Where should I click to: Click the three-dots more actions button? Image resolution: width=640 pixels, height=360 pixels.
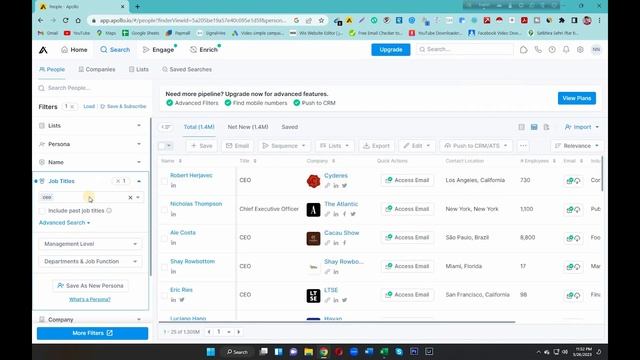(523, 146)
